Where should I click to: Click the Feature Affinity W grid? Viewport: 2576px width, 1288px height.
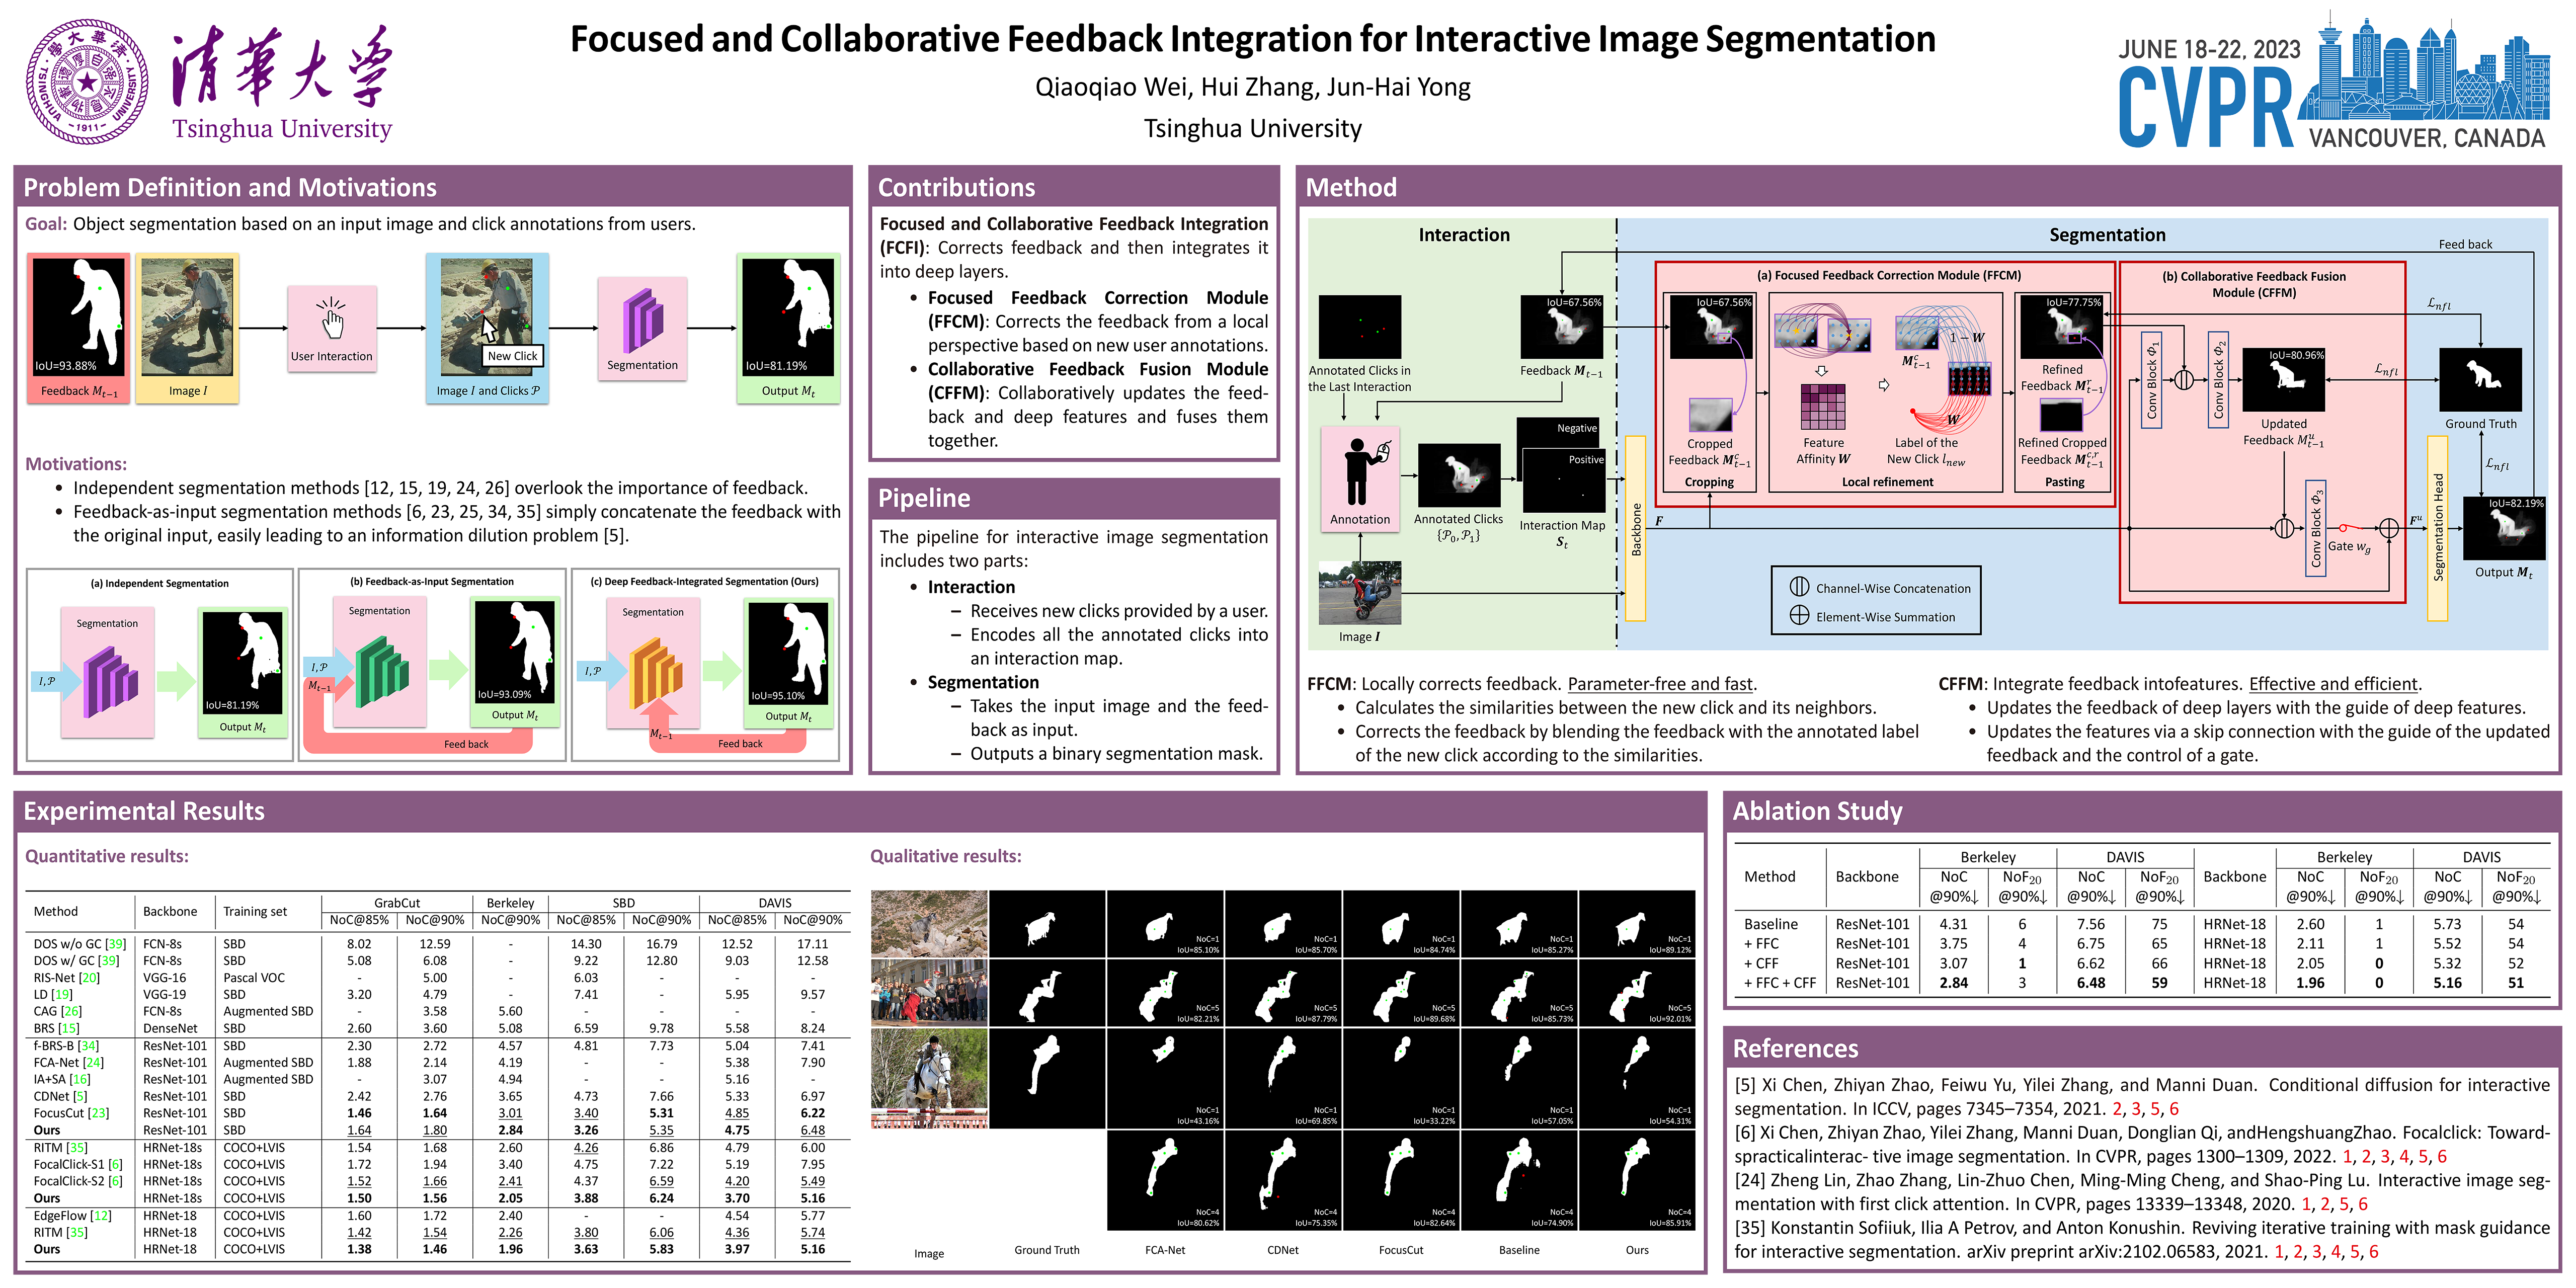[1823, 407]
